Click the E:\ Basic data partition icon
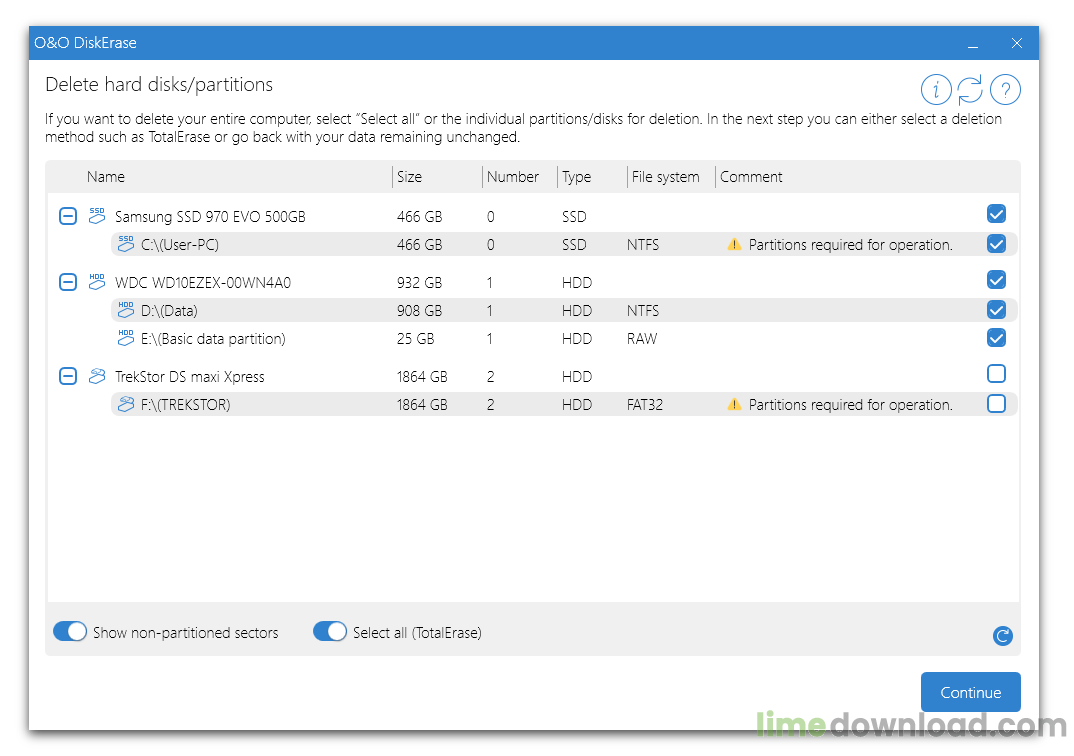The image size is (1074, 756). pos(125,338)
